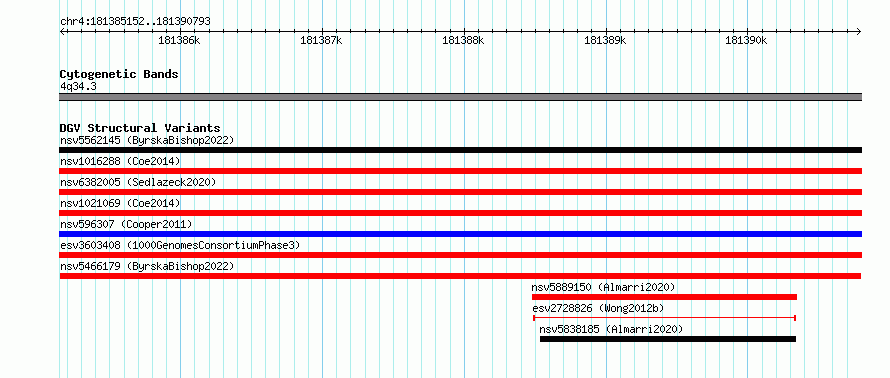The height and width of the screenshot is (378, 890).
Task: Click the chr4:181385152..181390793 region label
Action: (135, 22)
